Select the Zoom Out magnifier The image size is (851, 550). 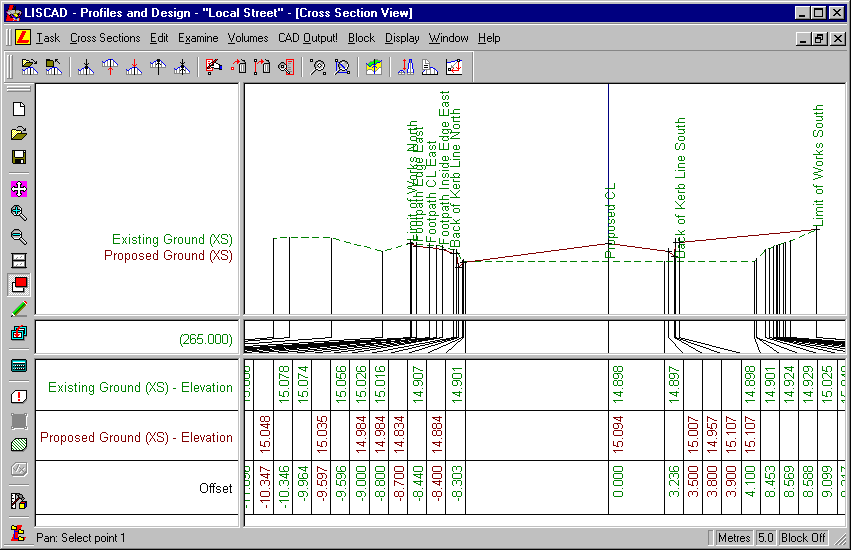19,237
